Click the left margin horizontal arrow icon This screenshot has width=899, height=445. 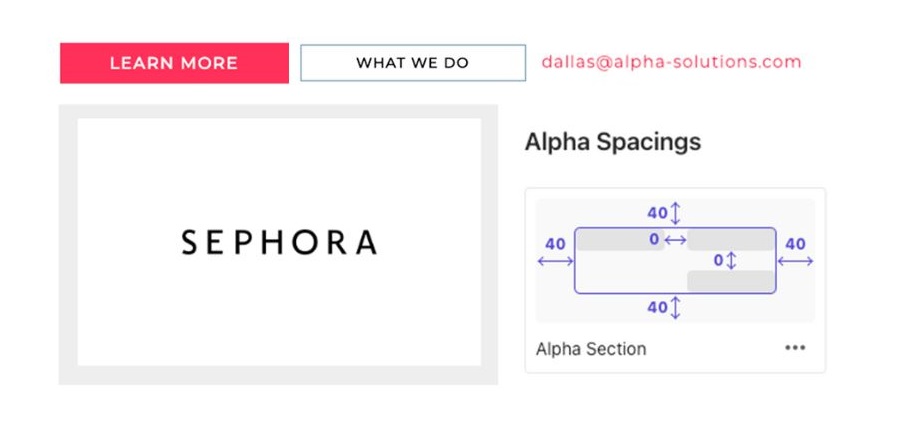(555, 261)
